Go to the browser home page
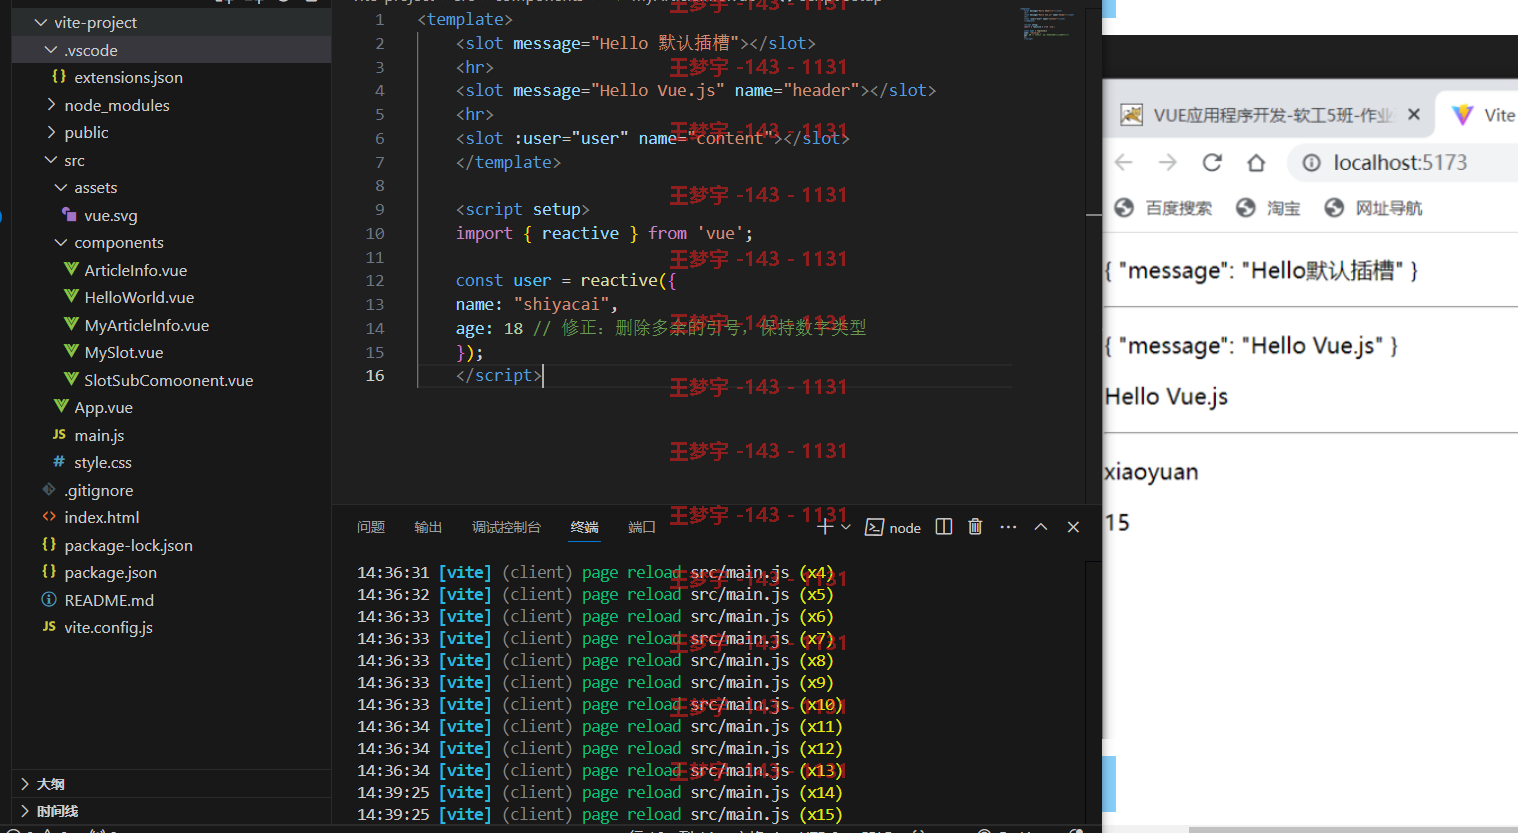 pos(1256,162)
